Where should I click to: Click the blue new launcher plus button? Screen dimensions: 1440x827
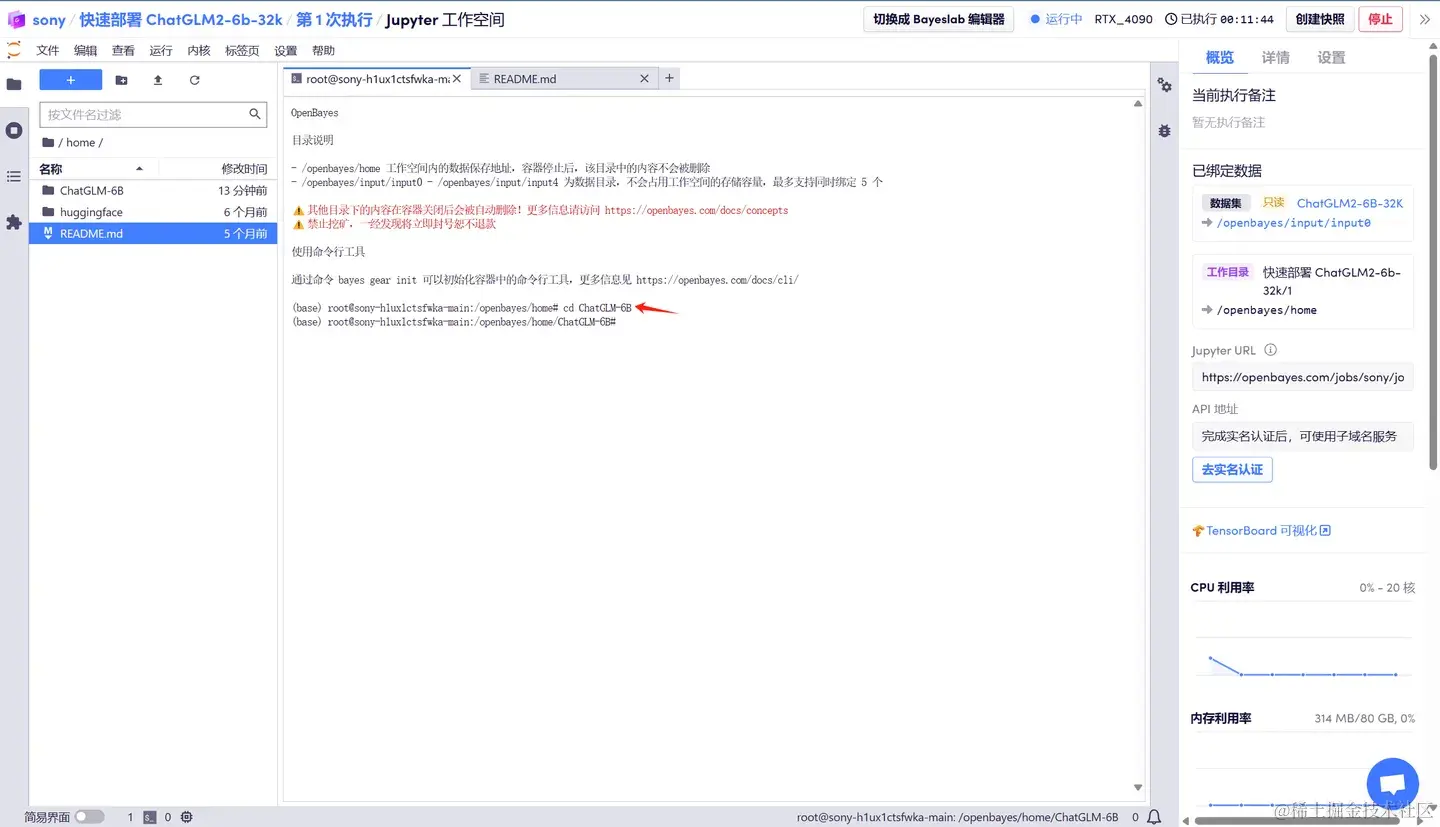(x=70, y=80)
